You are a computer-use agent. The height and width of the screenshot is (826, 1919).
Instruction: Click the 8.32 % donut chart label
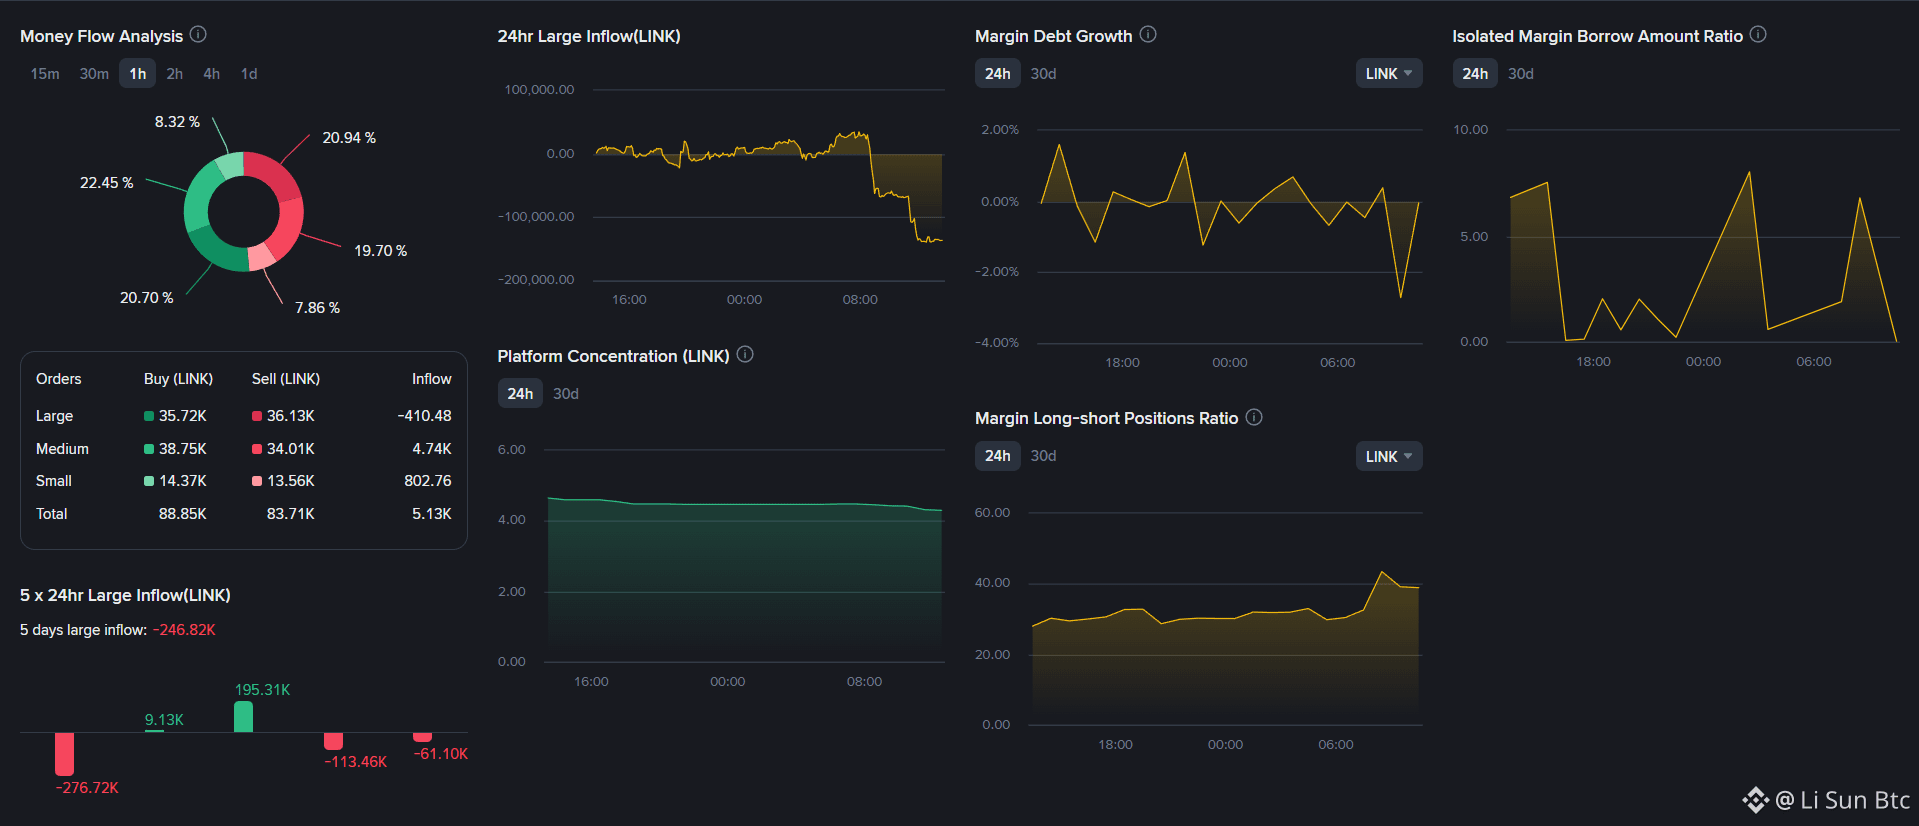pyautogui.click(x=177, y=122)
